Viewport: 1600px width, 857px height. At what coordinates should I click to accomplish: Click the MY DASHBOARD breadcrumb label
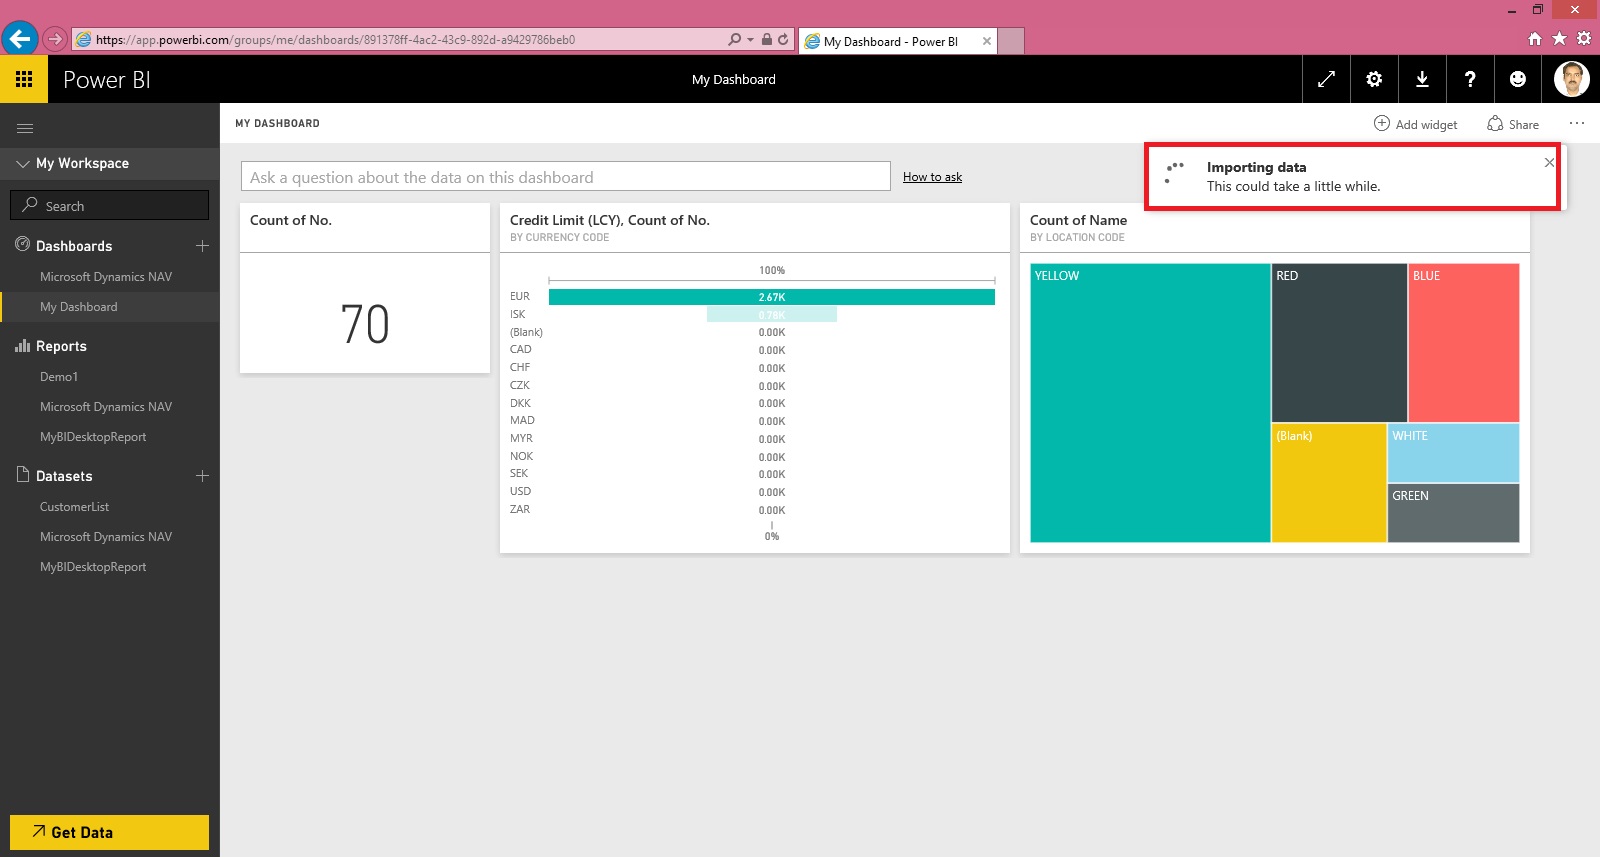click(277, 124)
